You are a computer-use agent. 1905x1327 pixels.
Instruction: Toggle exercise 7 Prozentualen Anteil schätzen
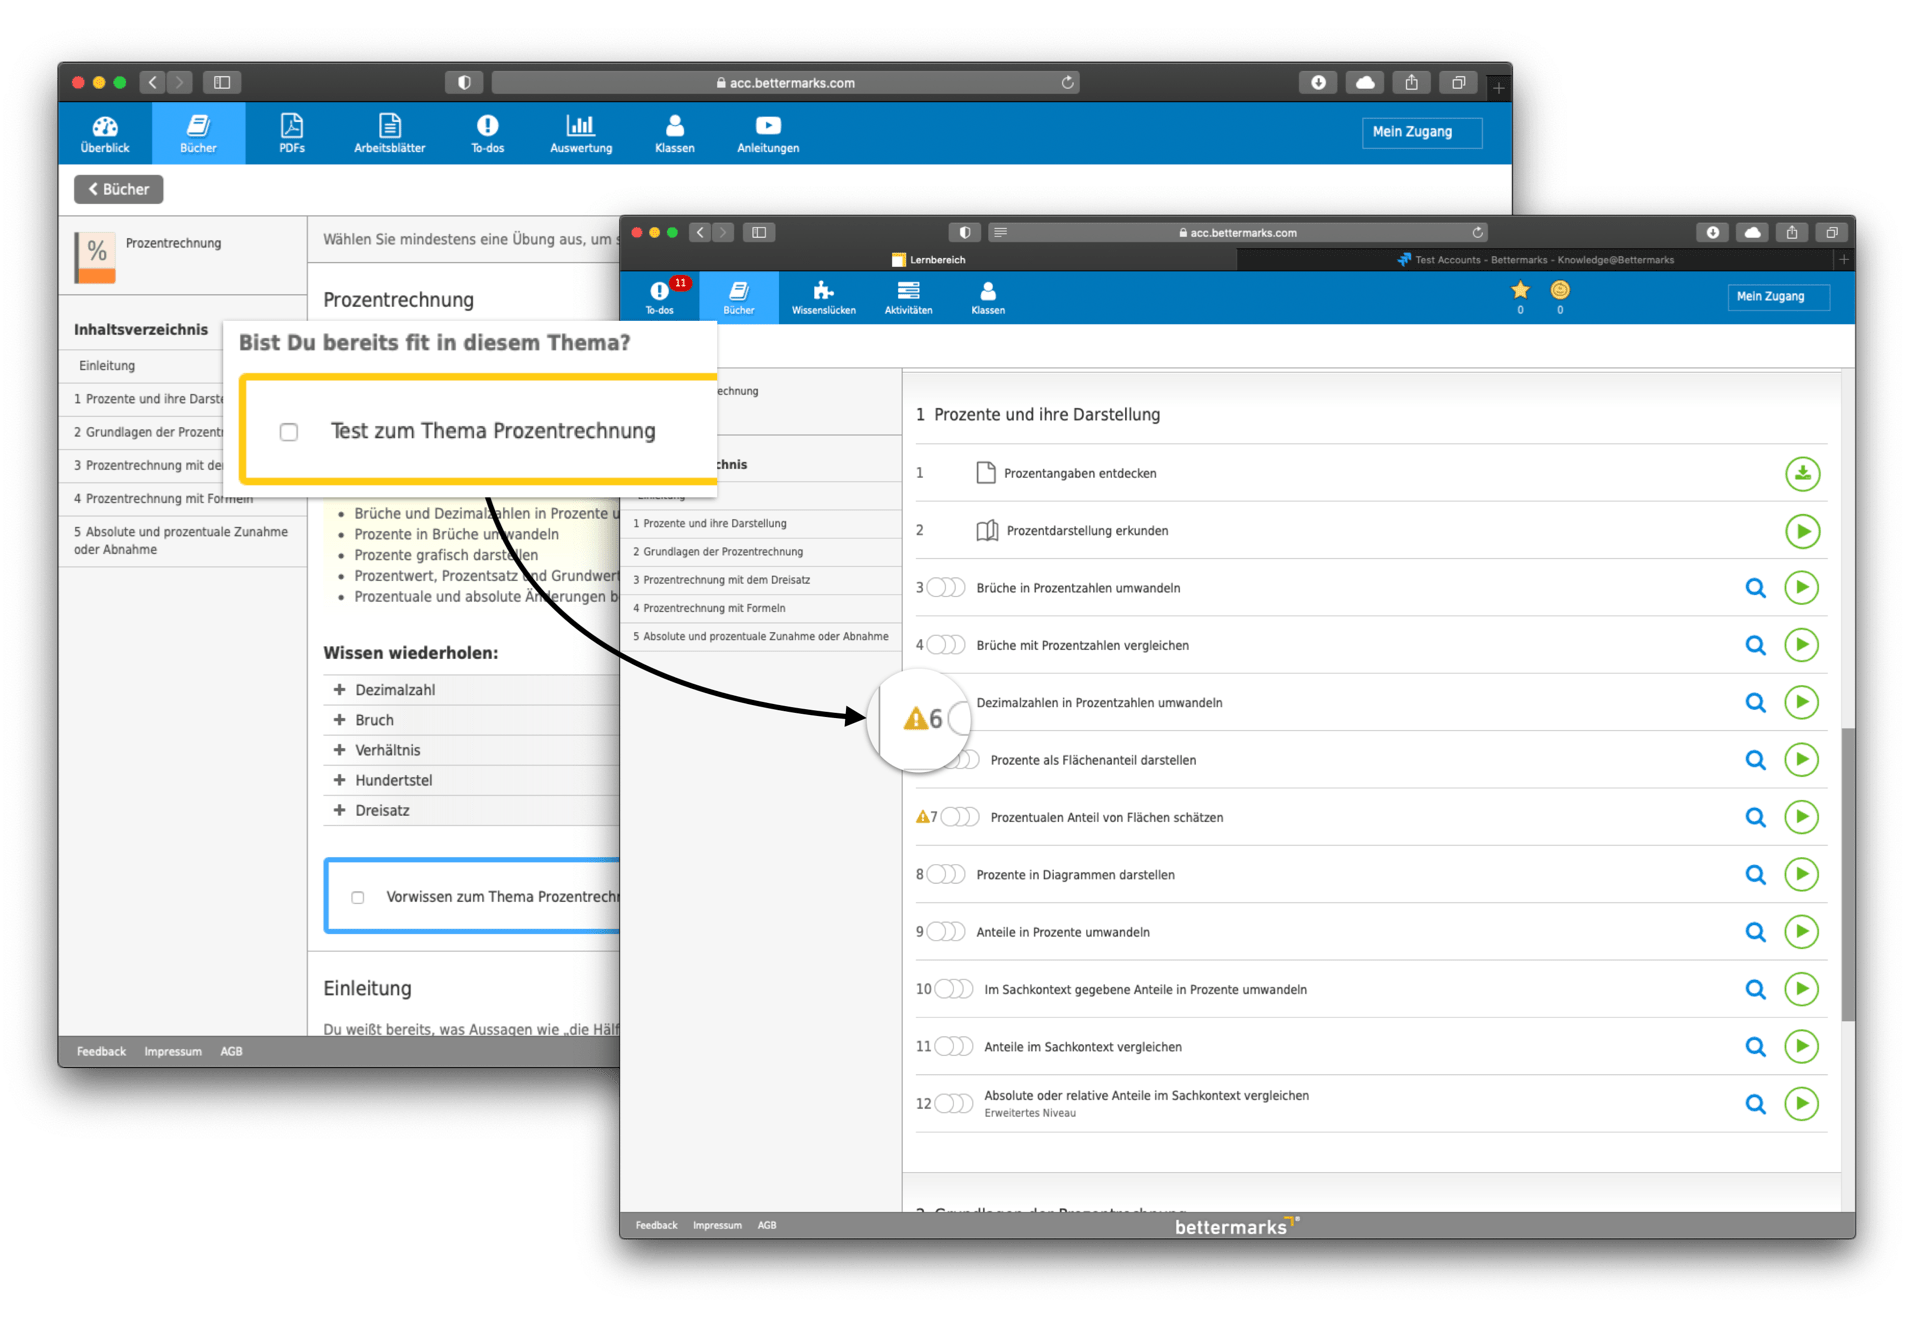[x=958, y=816]
